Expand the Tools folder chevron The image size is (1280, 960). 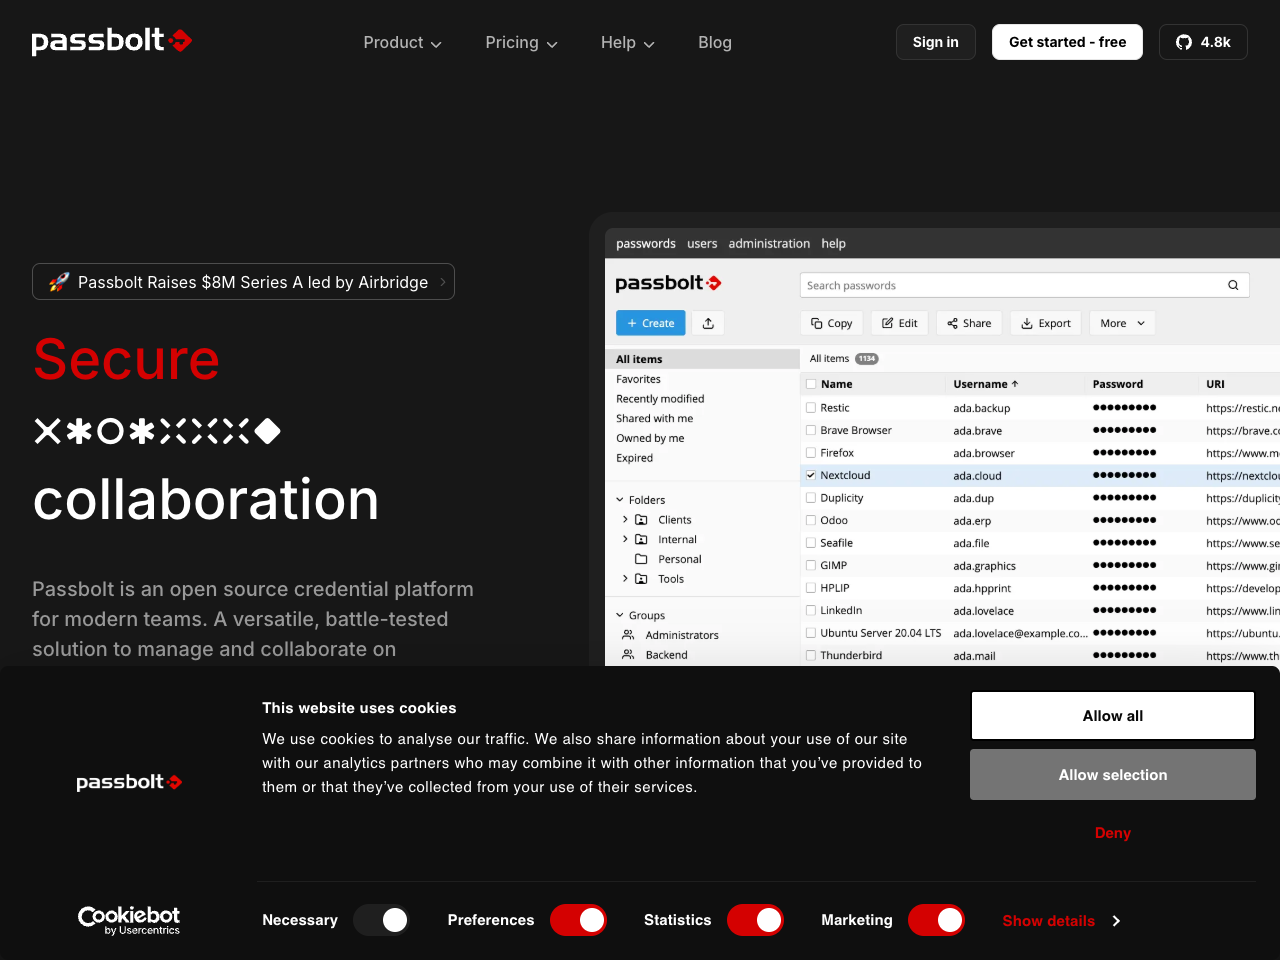click(x=625, y=579)
